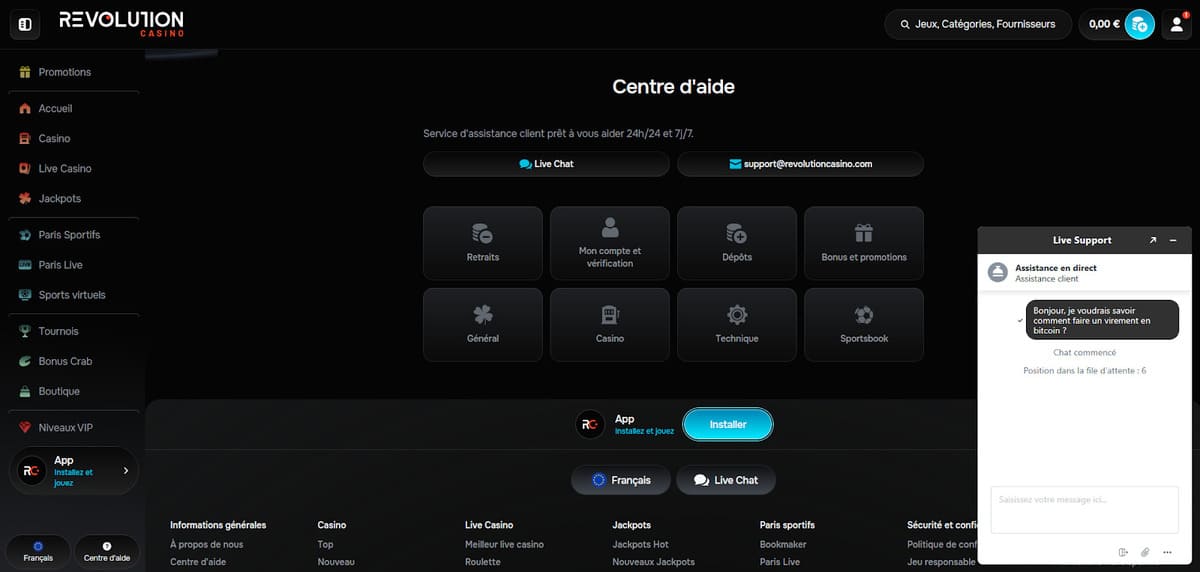Open the Français language selector in sidebar
The image size is (1200, 572).
click(38, 551)
